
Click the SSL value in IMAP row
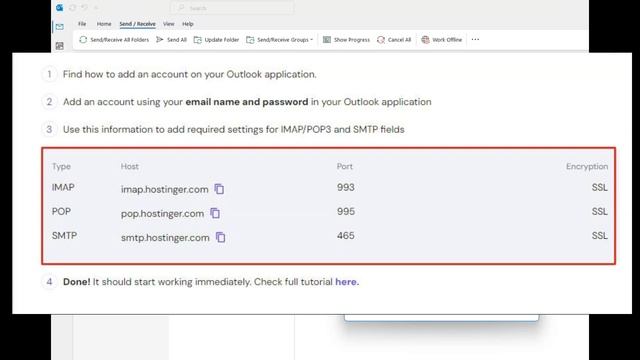pyautogui.click(x=600, y=187)
